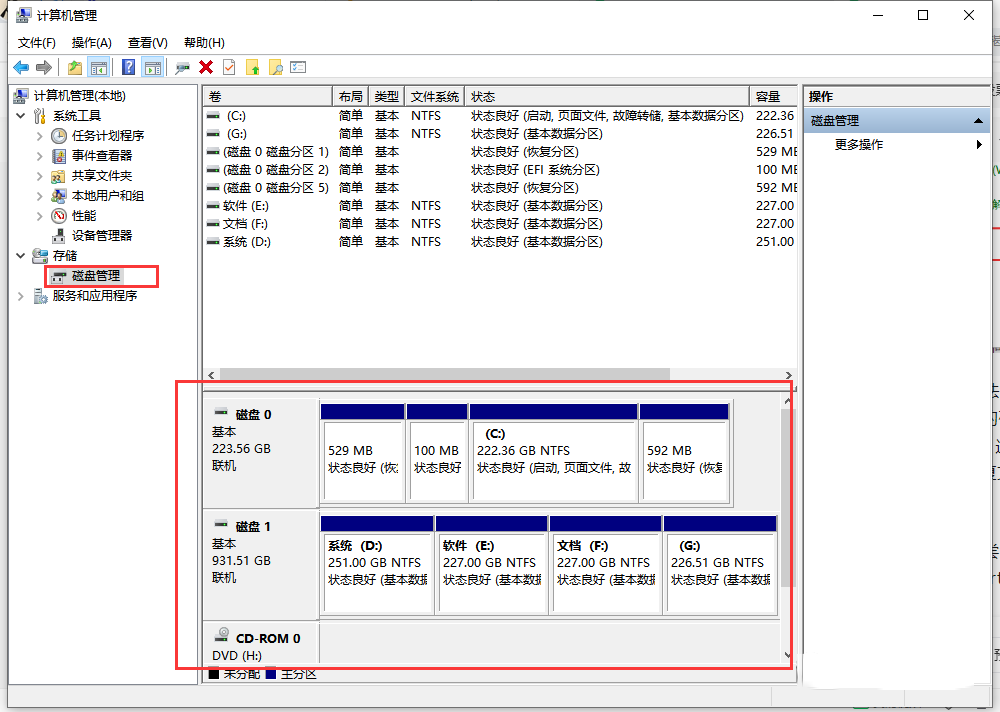Click horizontal scrollbar in volume list
Screen dimensions: 1000x712
[x=445, y=375]
